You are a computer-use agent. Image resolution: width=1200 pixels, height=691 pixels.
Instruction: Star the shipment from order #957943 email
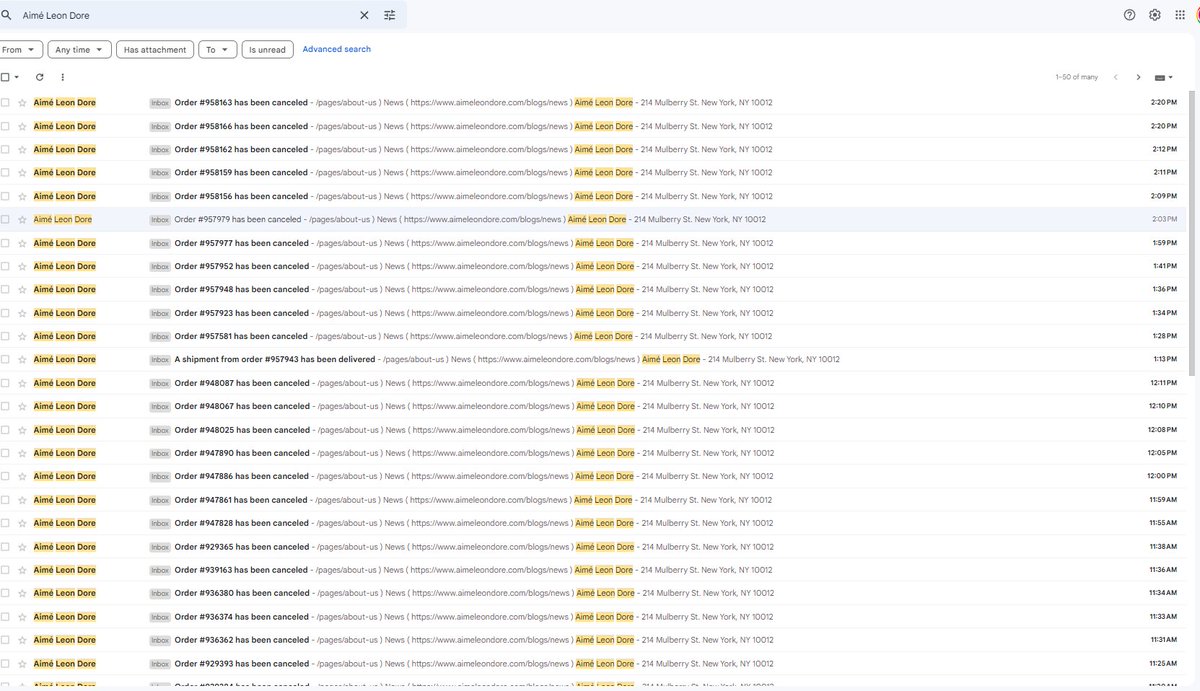(22, 360)
